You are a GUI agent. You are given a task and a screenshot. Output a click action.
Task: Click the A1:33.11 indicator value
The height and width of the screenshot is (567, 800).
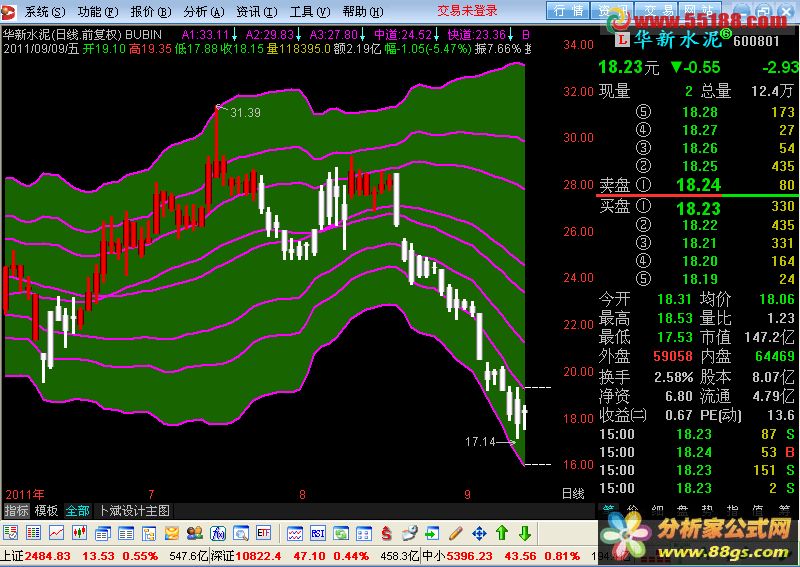[205, 35]
